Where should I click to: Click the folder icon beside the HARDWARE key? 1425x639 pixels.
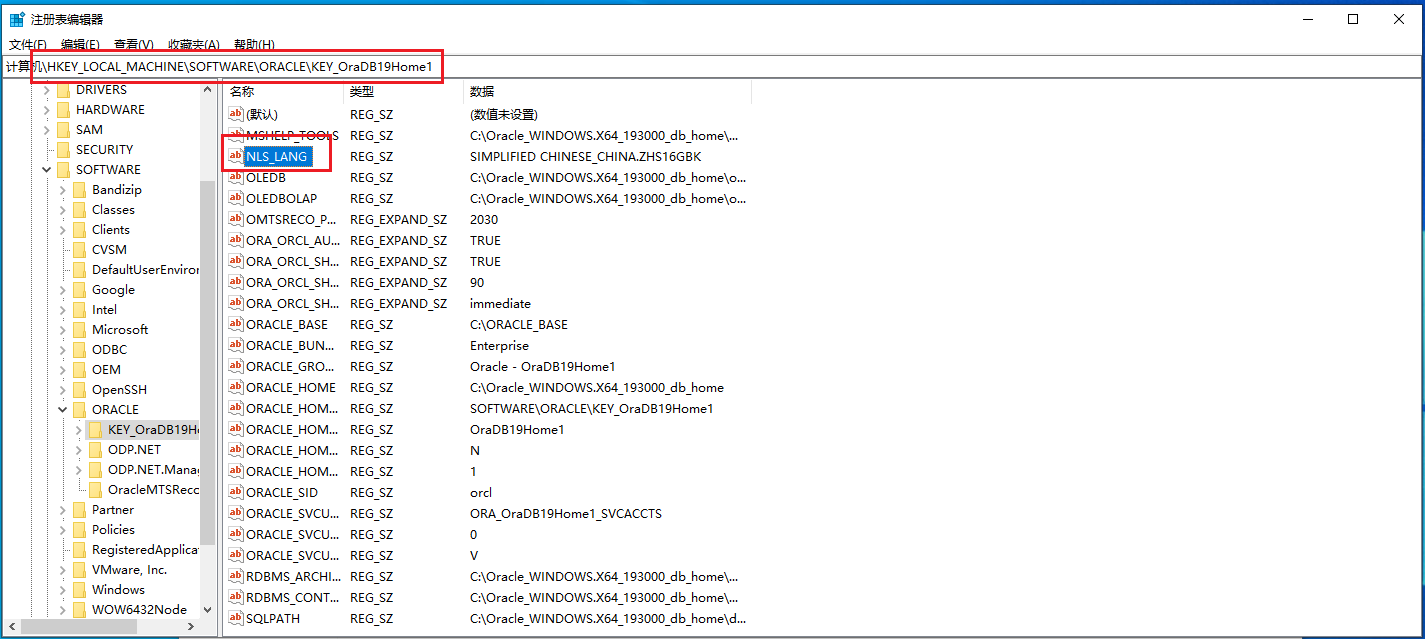[64, 110]
